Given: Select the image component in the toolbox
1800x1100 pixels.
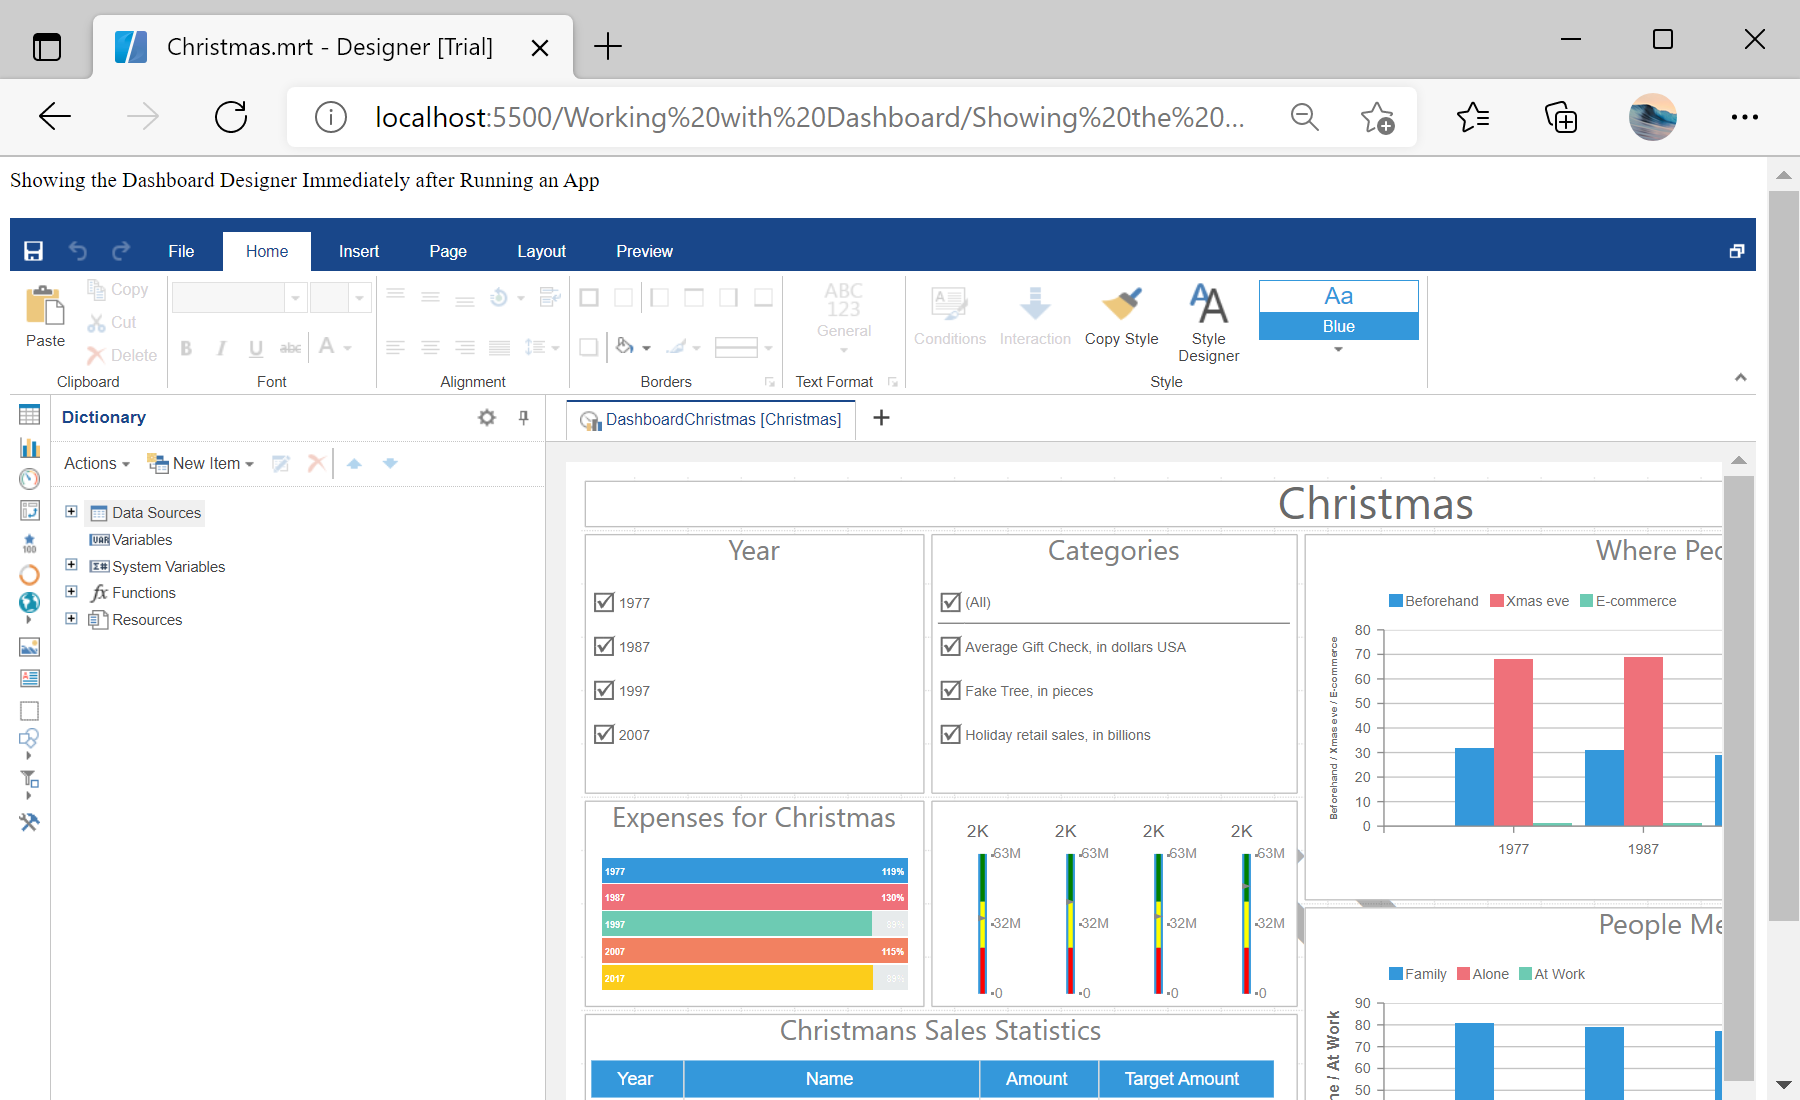Looking at the screenshot, I should pyautogui.click(x=29, y=647).
